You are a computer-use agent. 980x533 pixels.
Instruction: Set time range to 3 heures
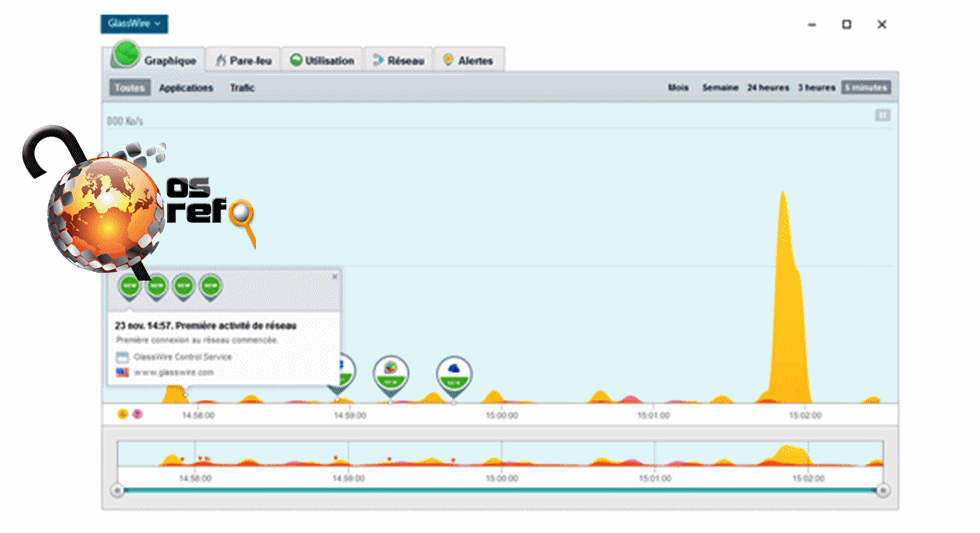tap(816, 87)
